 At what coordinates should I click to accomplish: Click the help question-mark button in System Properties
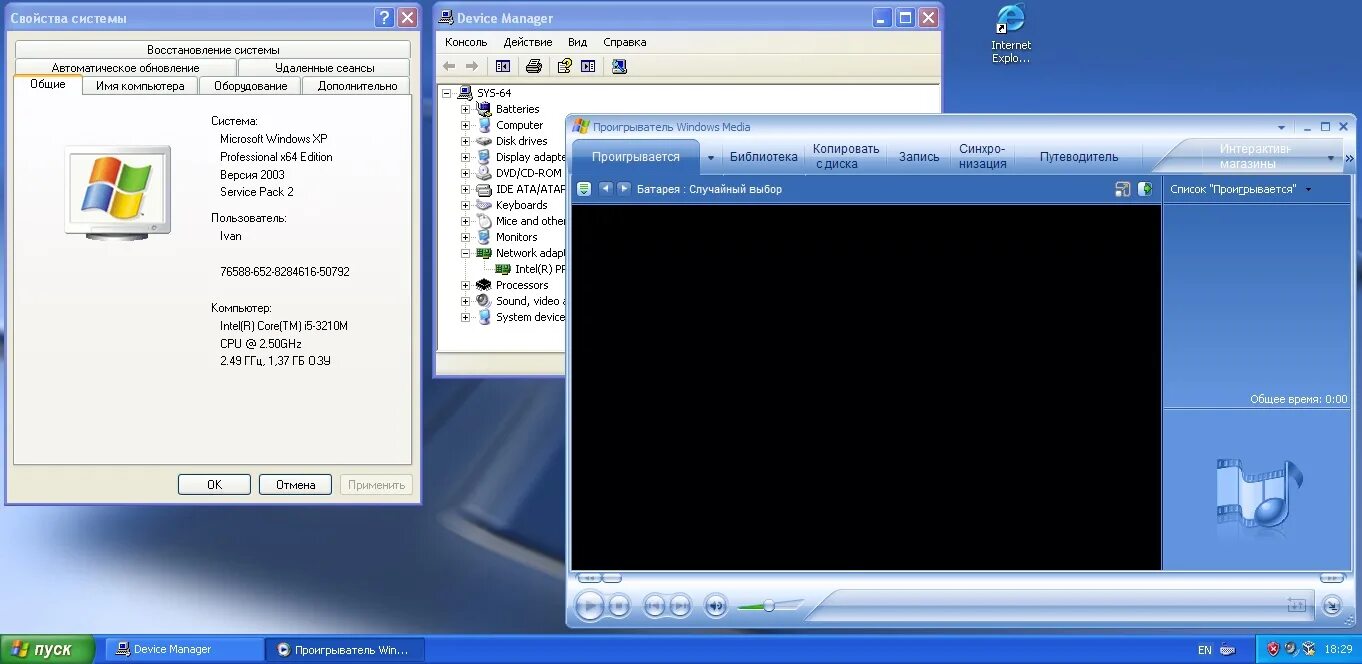click(384, 18)
